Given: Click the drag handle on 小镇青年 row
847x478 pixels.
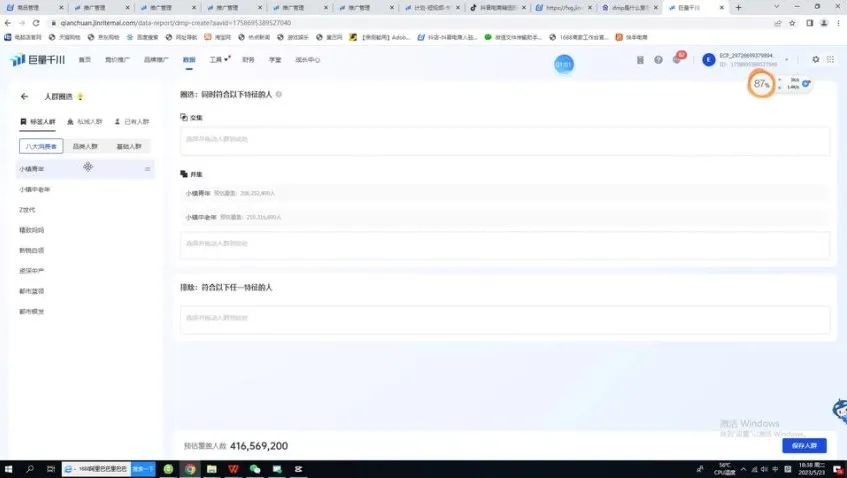Looking at the screenshot, I should 148,169.
